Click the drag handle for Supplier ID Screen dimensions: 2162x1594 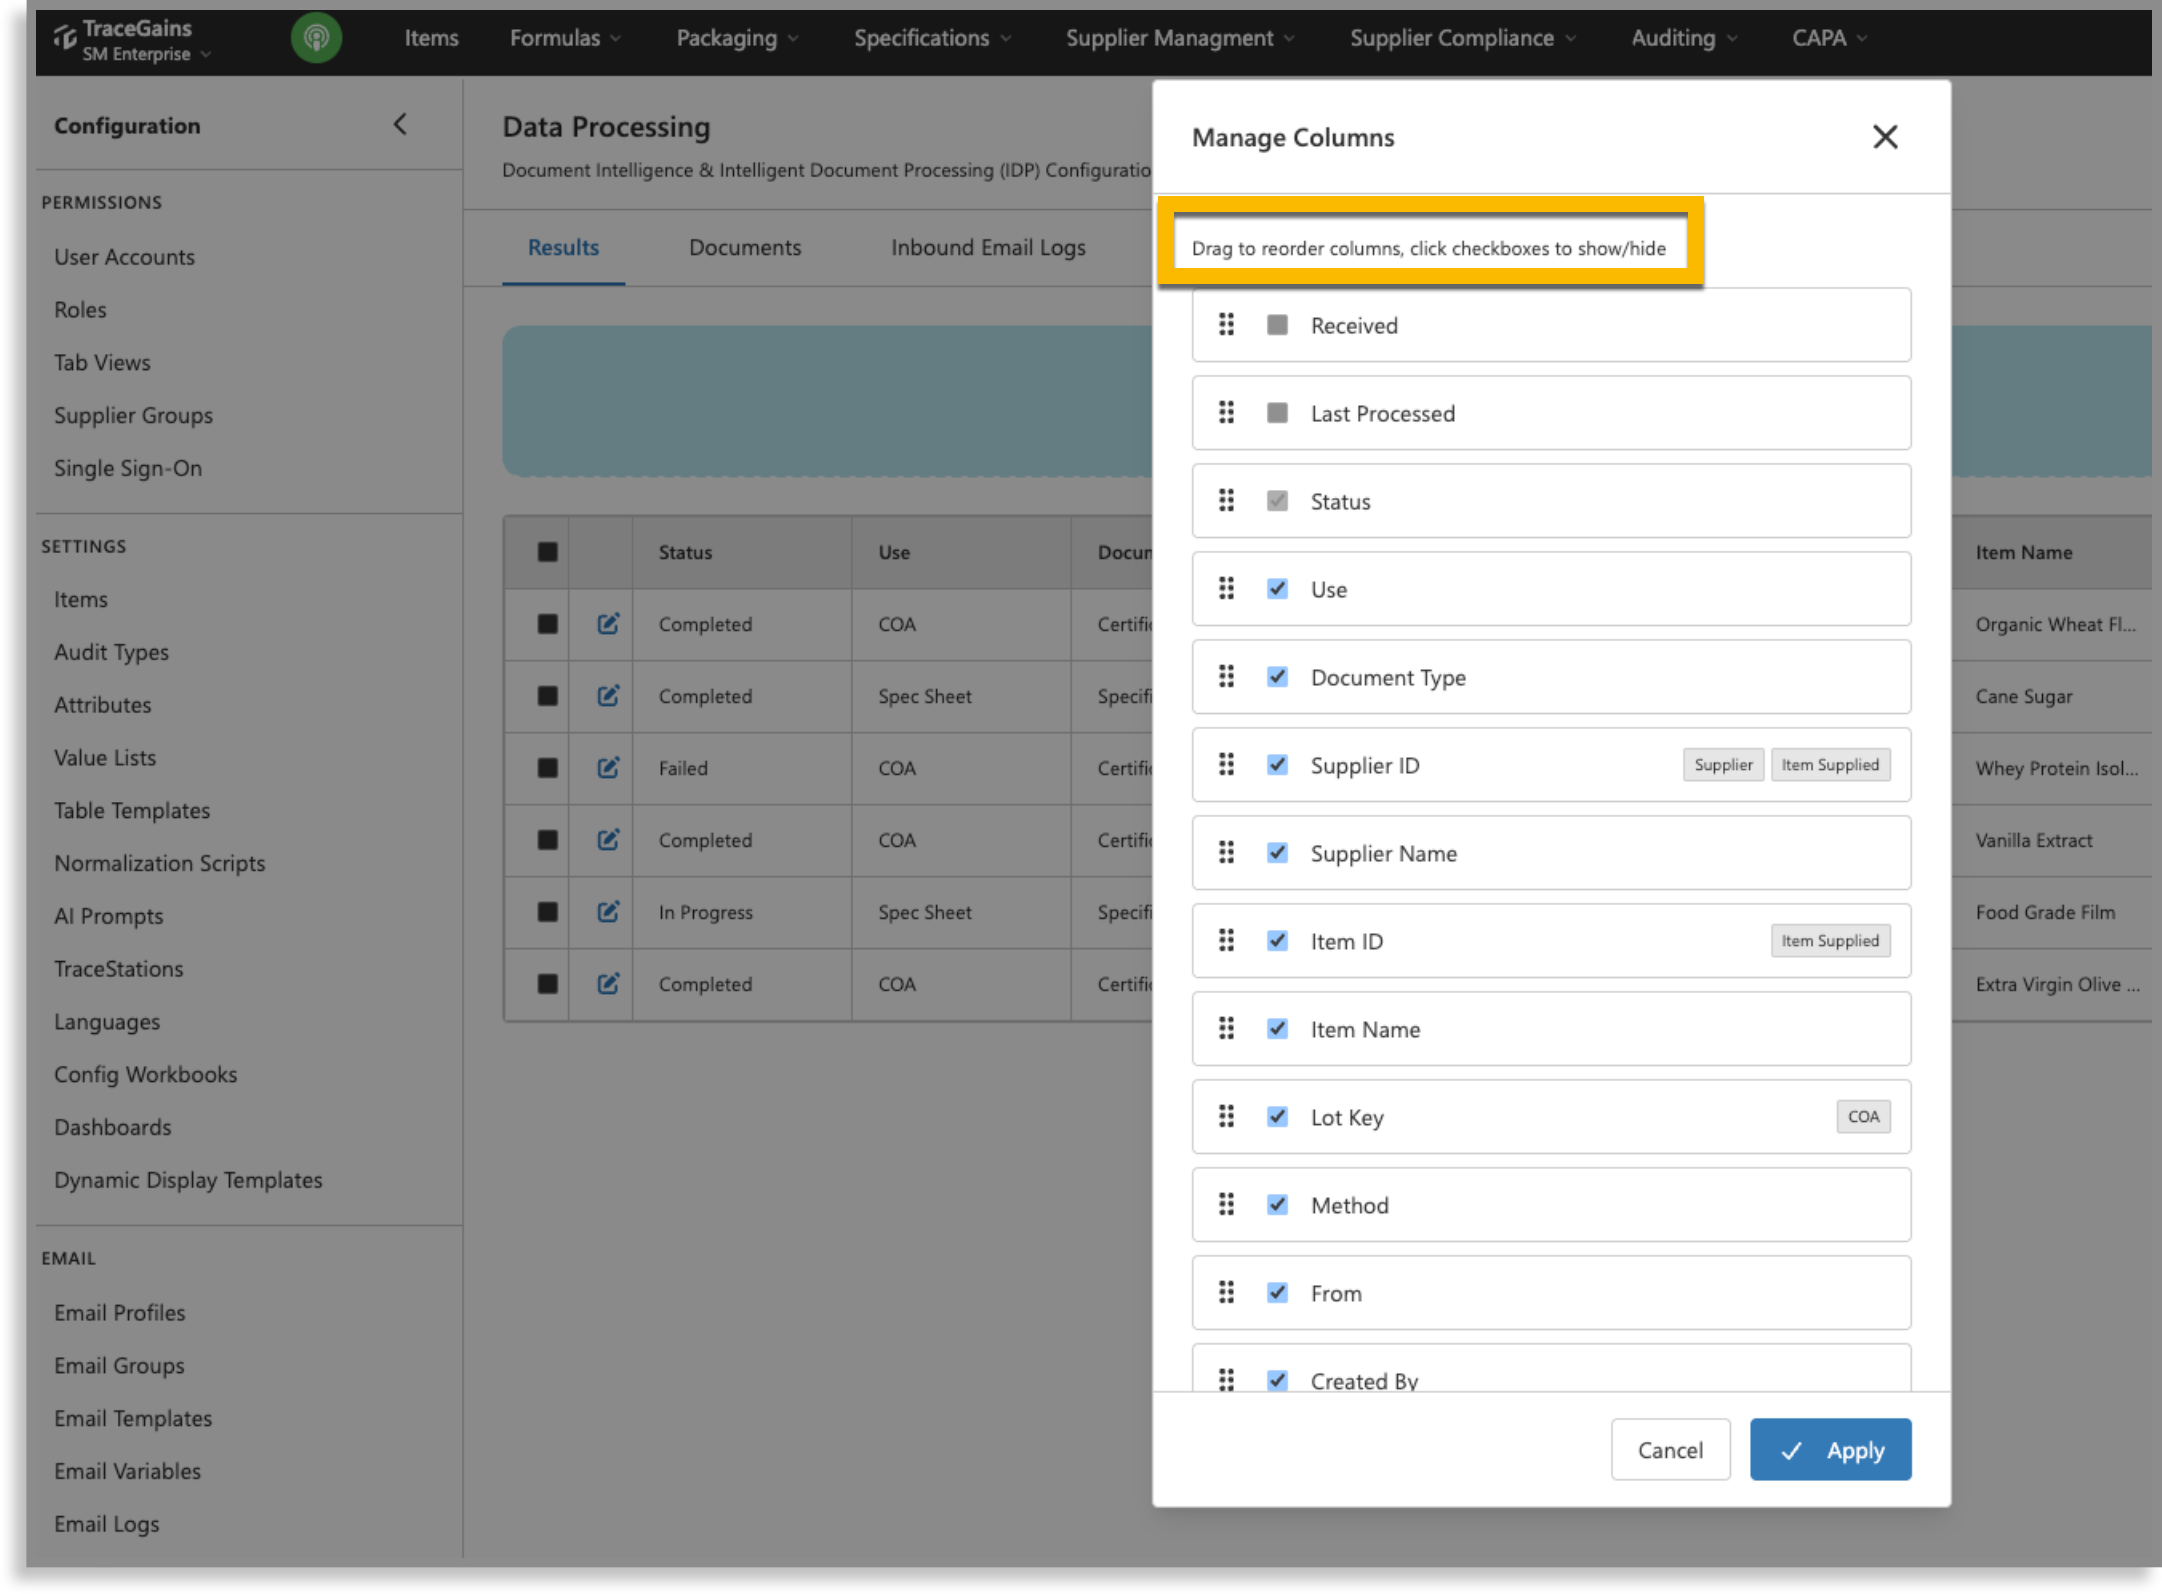click(x=1226, y=765)
